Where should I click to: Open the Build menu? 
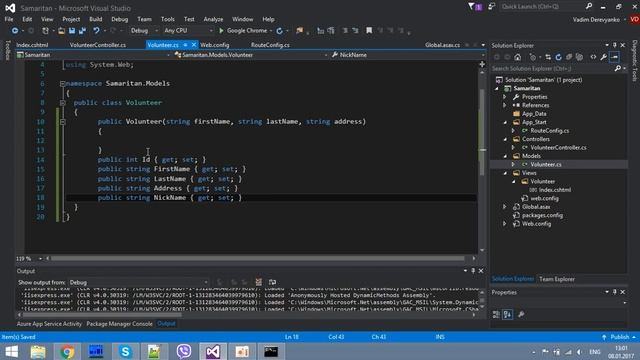tap(96, 19)
